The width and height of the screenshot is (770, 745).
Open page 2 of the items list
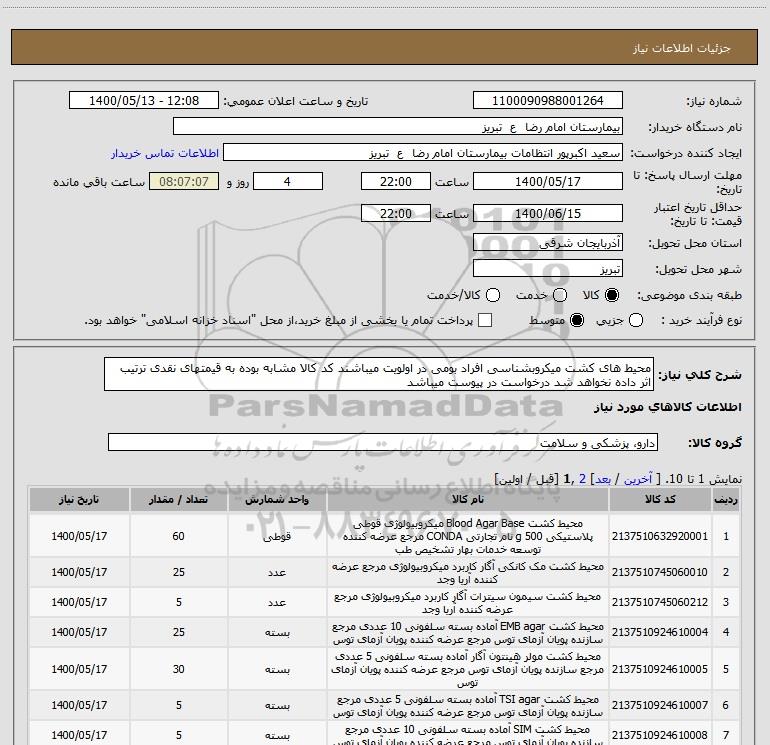pyautogui.click(x=582, y=479)
